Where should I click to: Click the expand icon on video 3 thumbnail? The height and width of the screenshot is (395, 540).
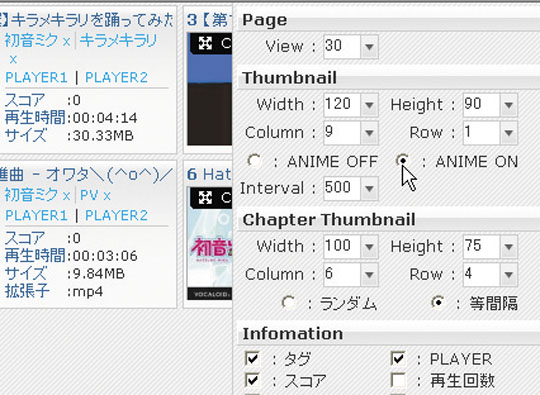(205, 43)
